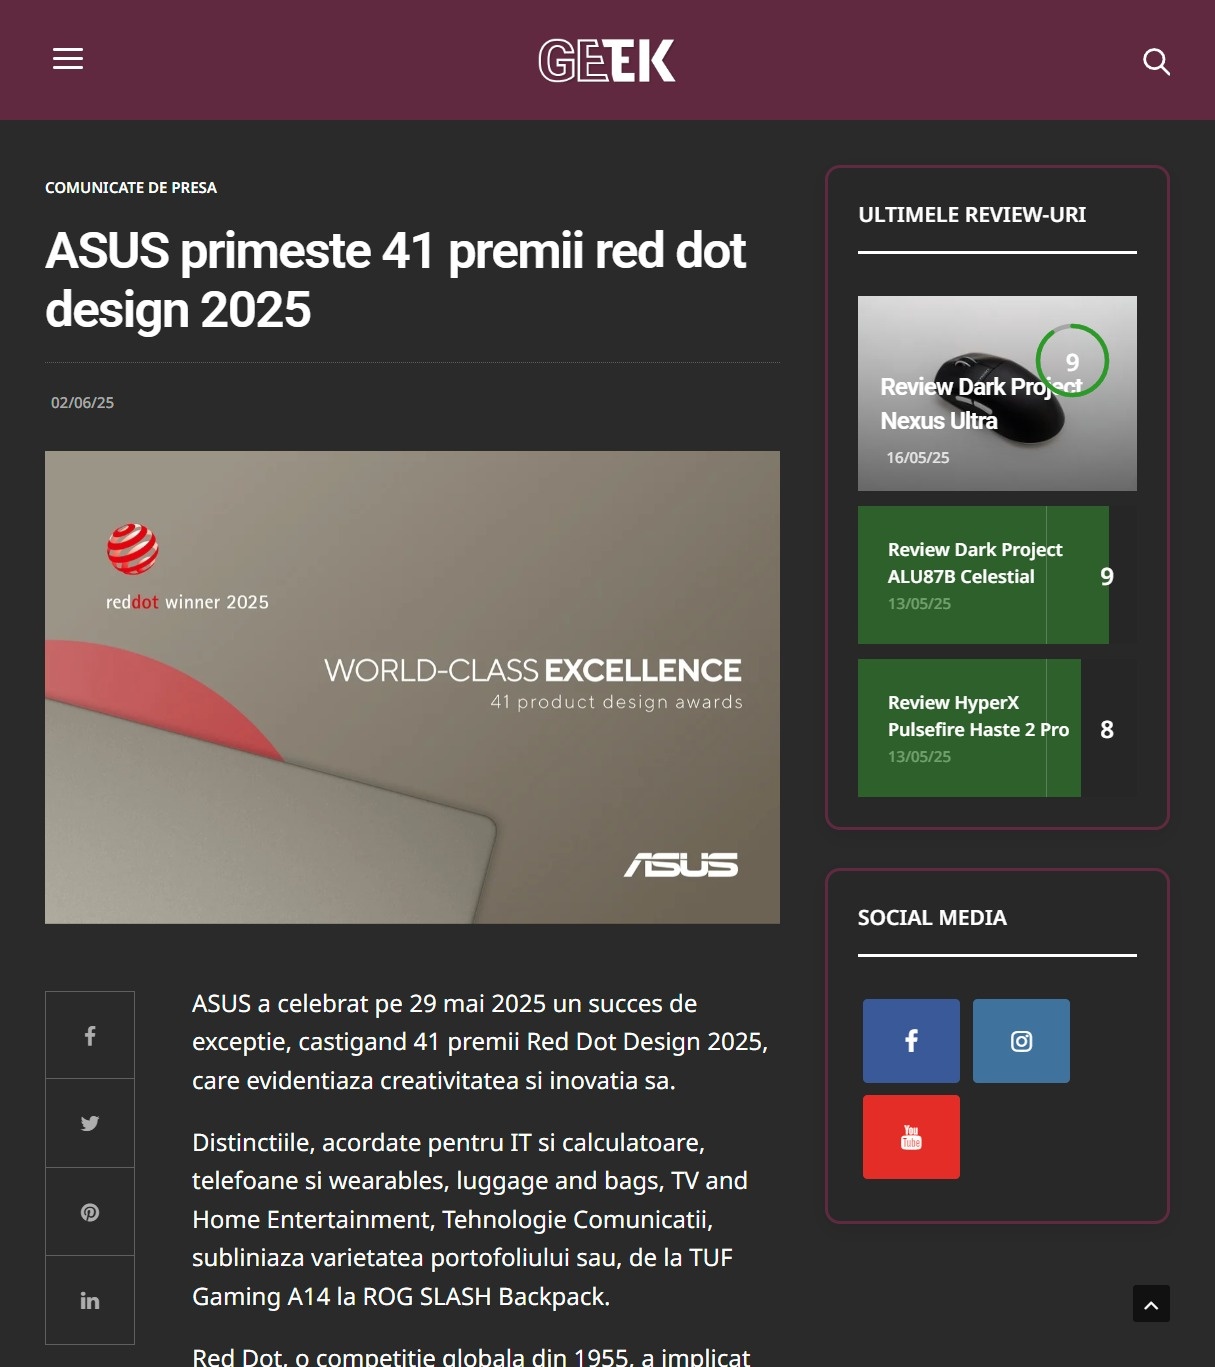
Task: Click the score 8 beside HyperX Pulsefire
Action: pos(1107,730)
